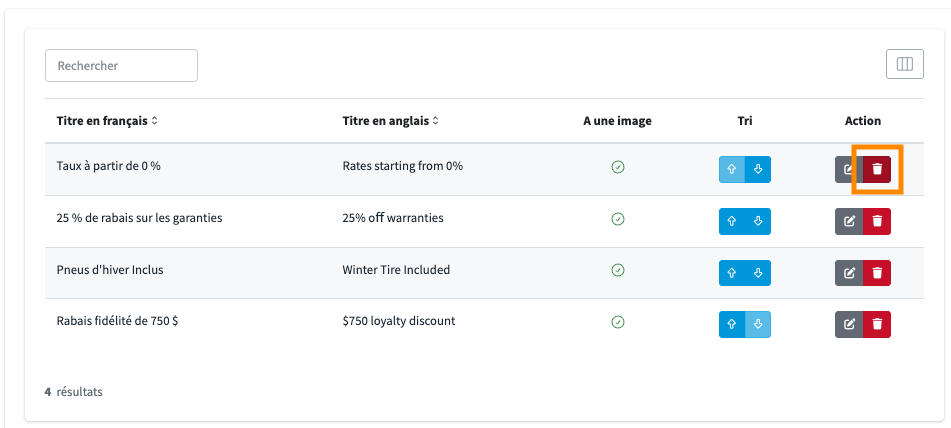Move "25 % de rabais" row up

pos(732,221)
